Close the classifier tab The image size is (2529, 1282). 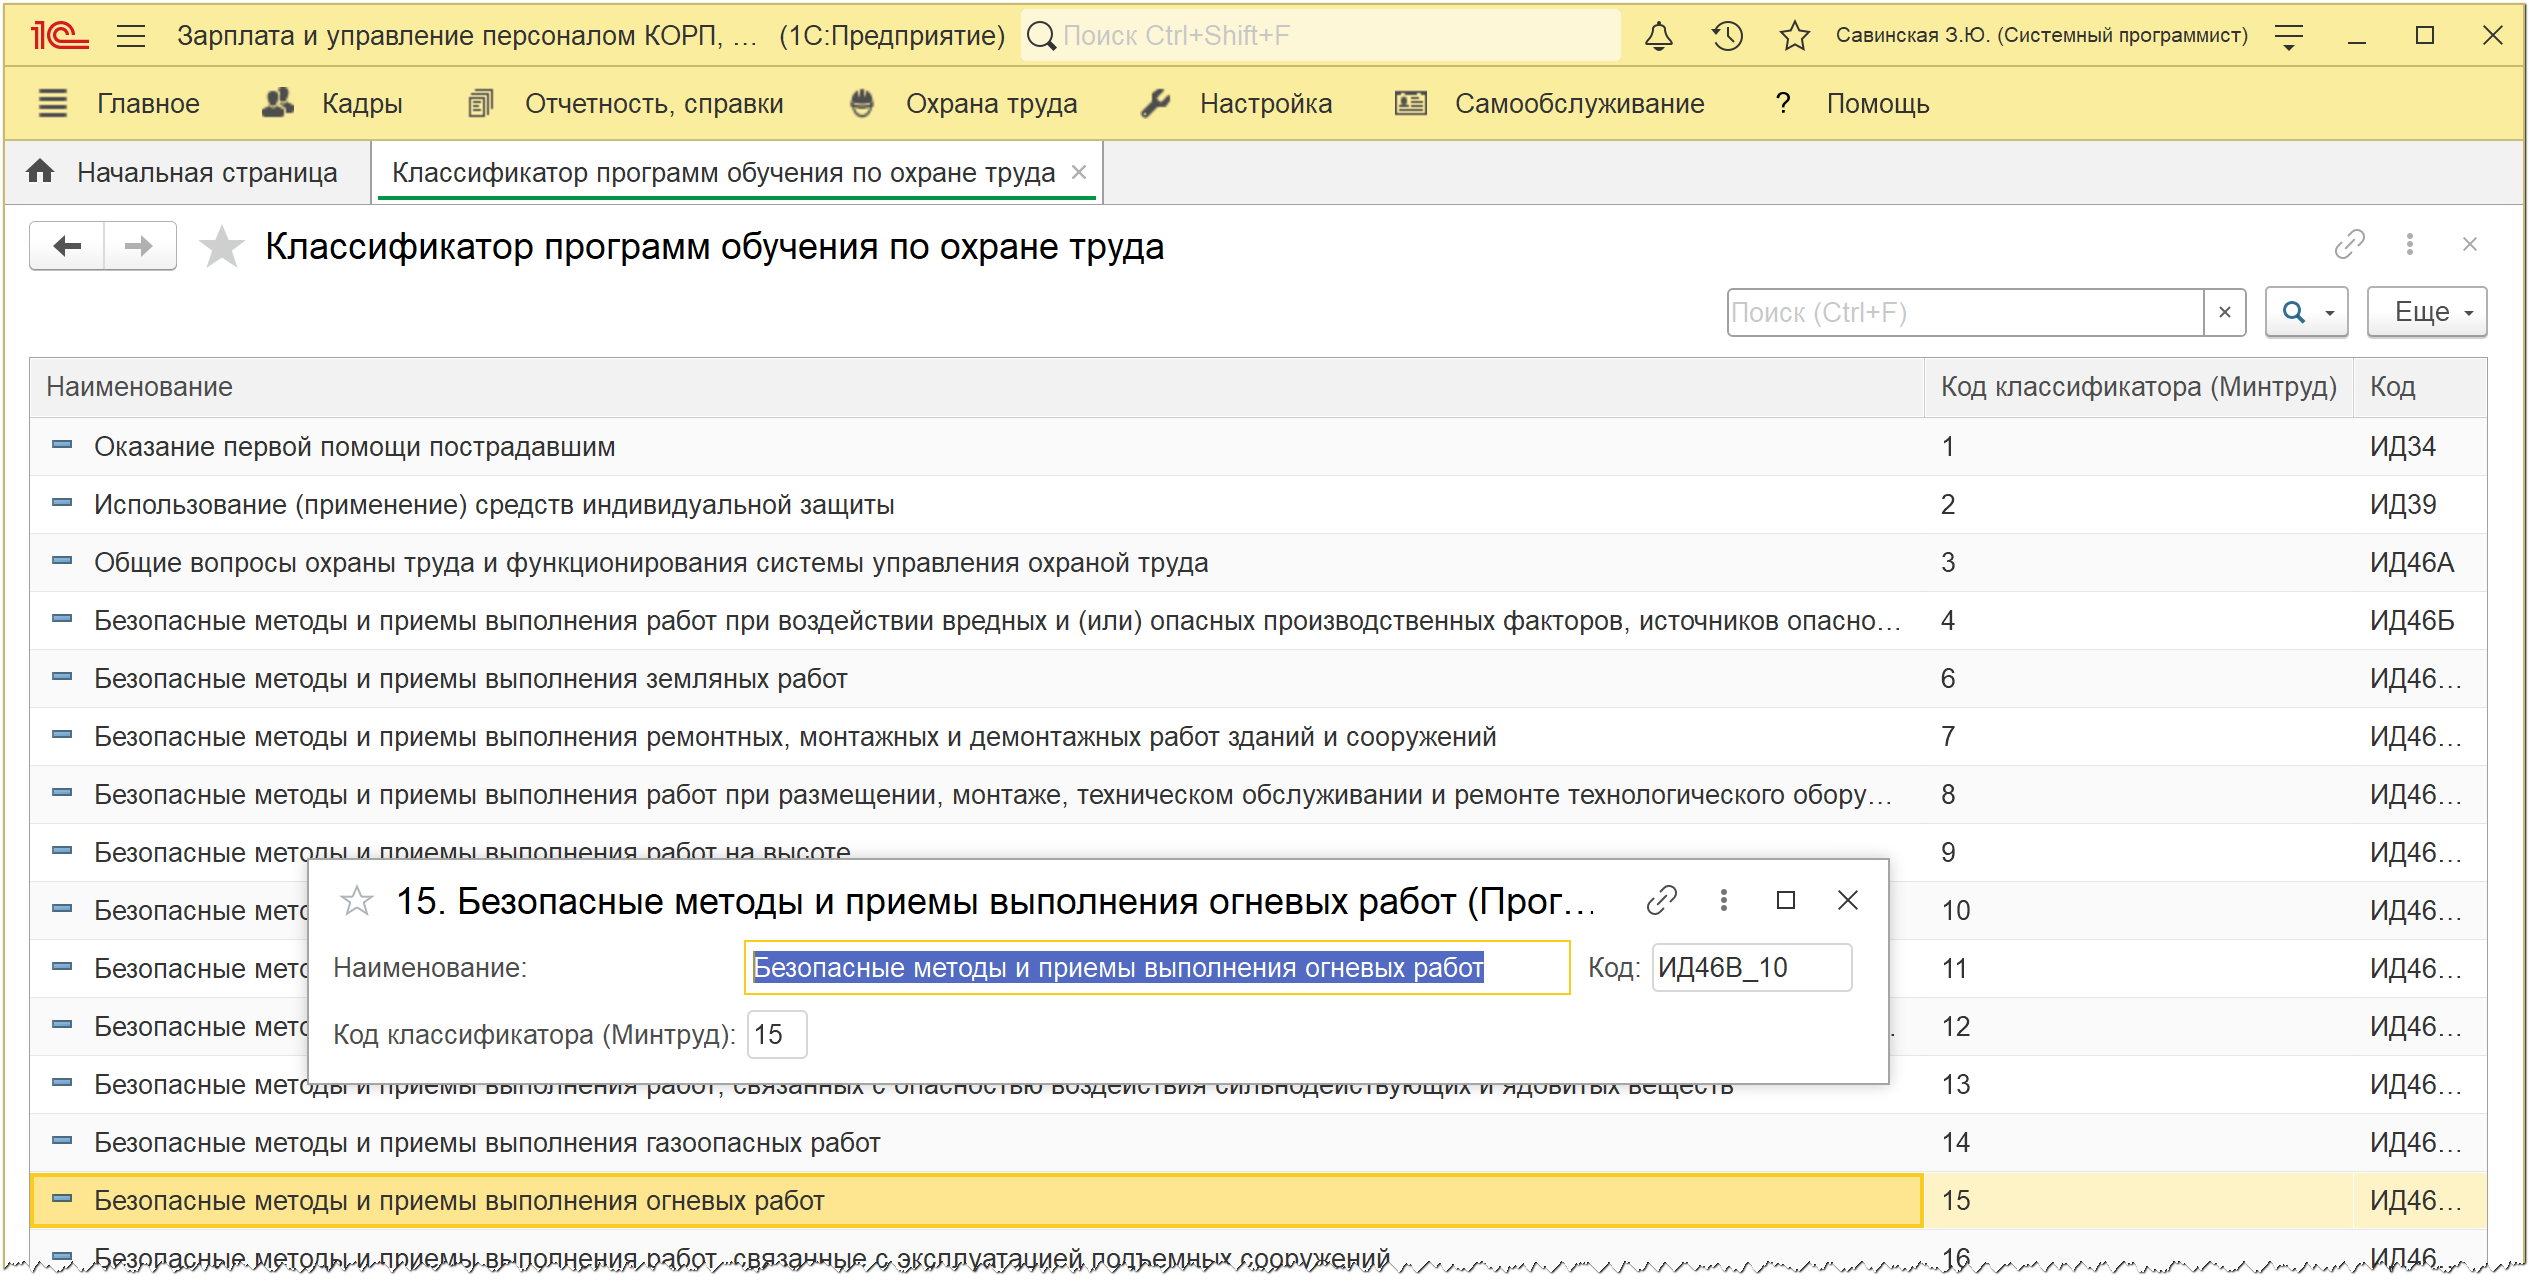pyautogui.click(x=1079, y=172)
